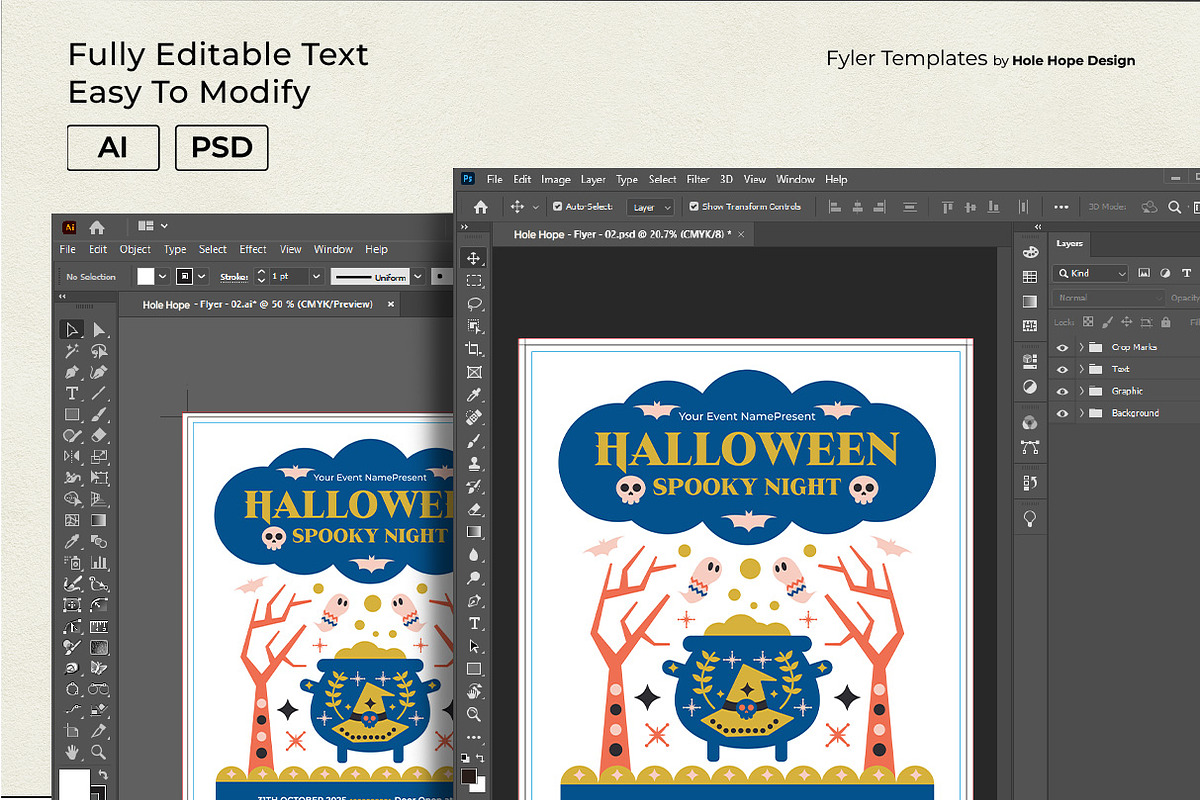Open the Illustrator stroke weight dropdown
1200x800 pixels.
click(317, 277)
